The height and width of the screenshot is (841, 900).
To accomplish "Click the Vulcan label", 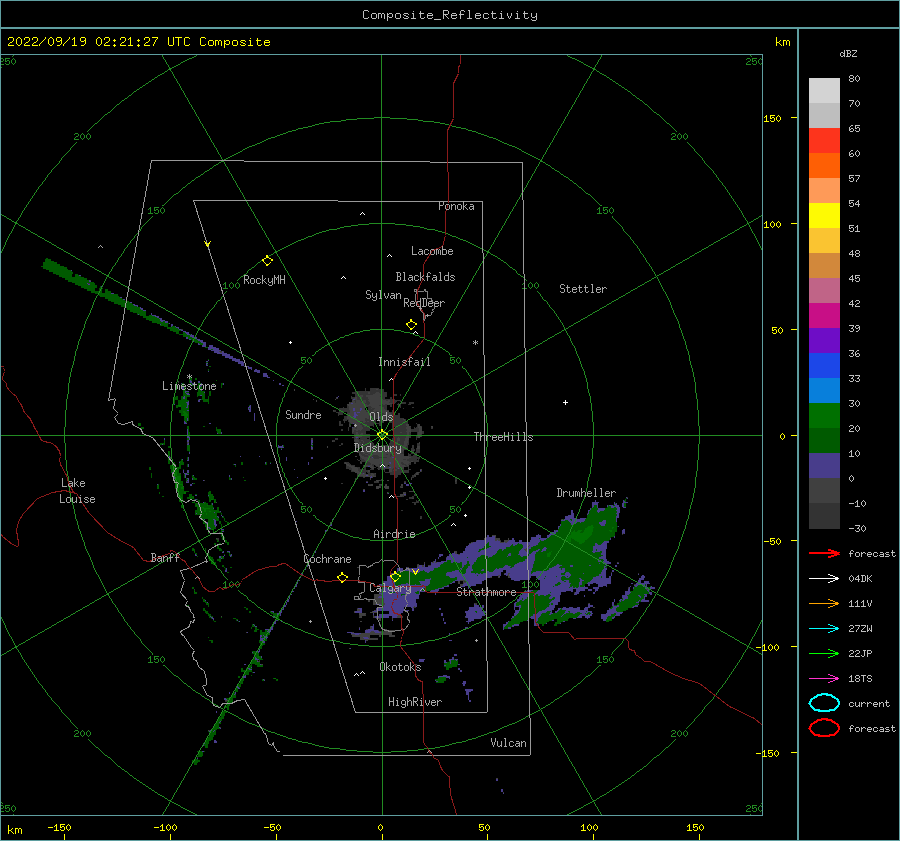I will [509, 743].
